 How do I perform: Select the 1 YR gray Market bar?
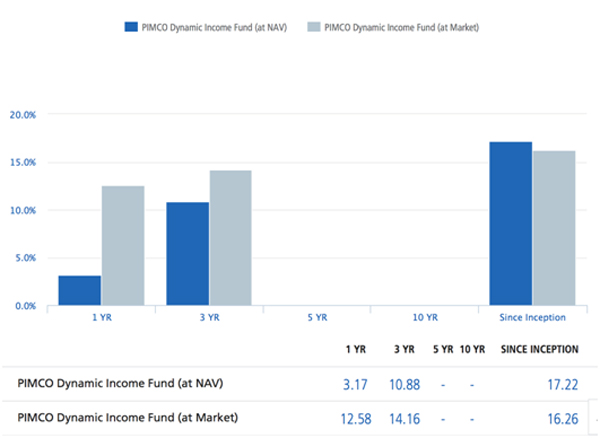tap(123, 246)
